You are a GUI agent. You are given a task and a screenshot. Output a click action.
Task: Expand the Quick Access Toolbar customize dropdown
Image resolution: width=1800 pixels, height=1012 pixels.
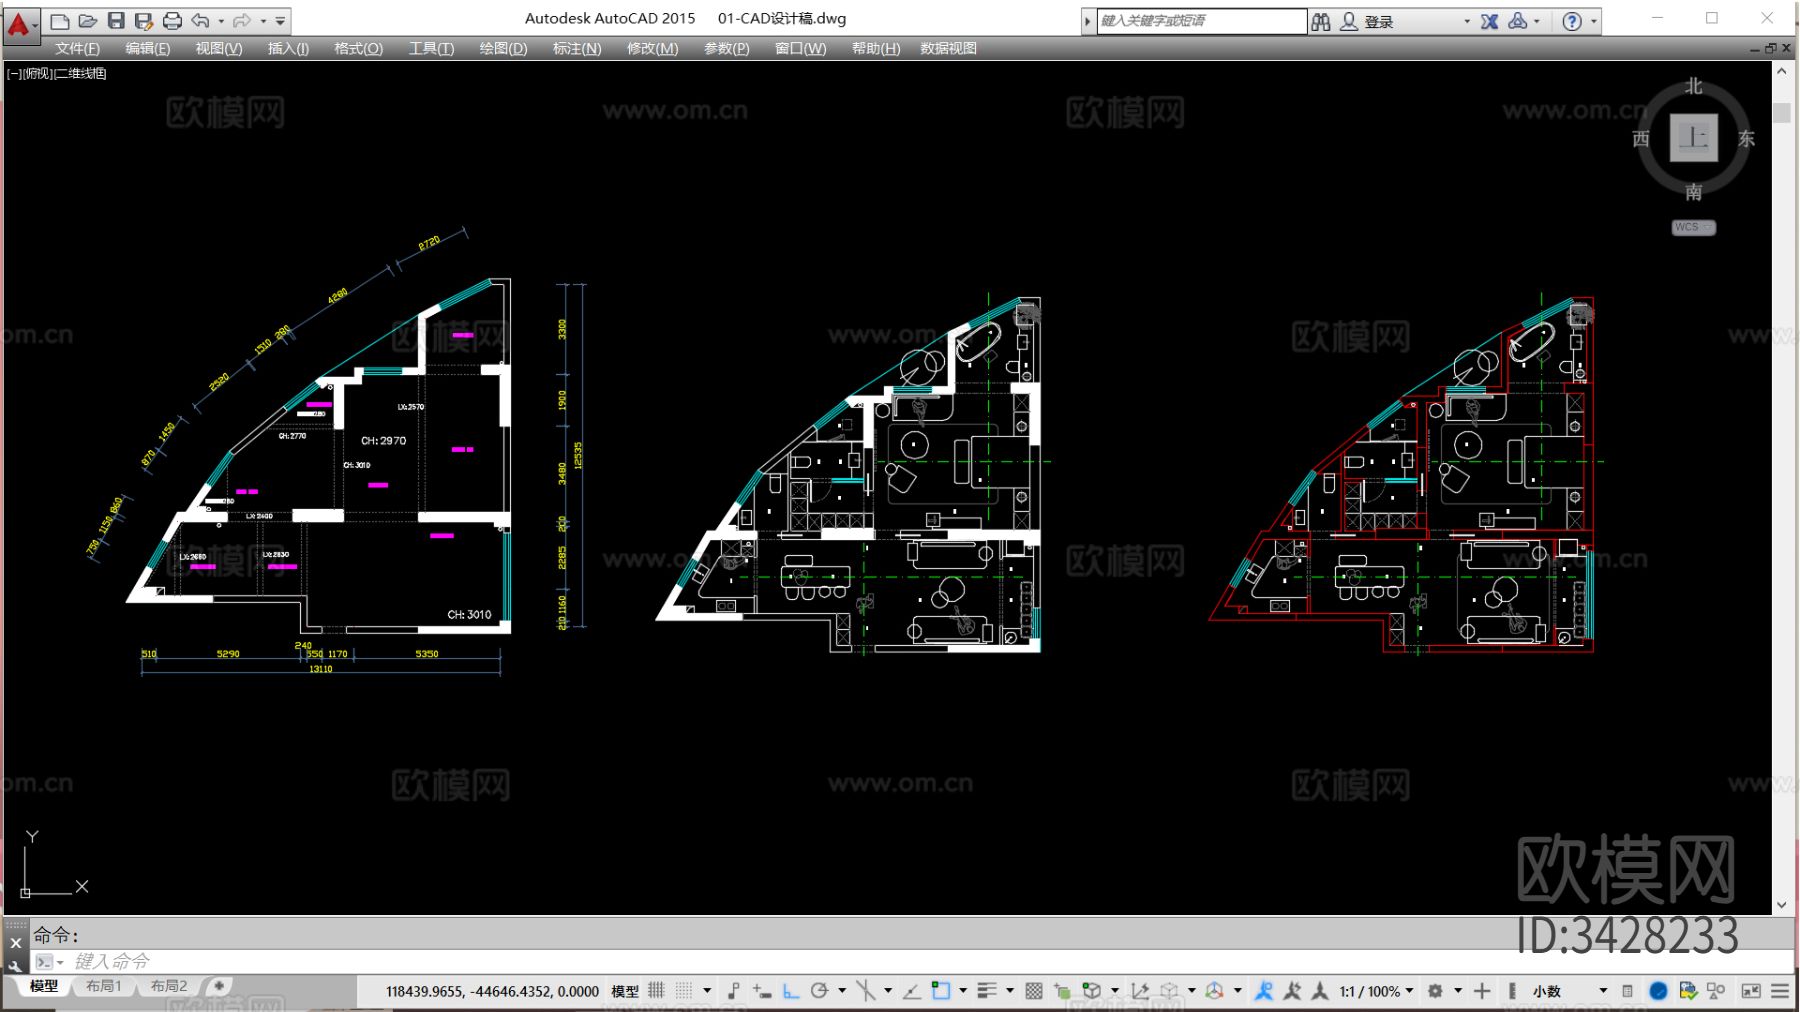[x=281, y=21]
